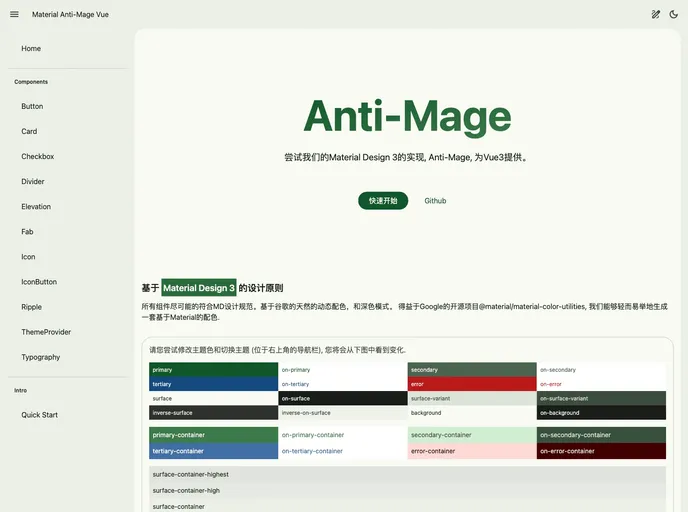Select Elevation from Components list

pos(36,206)
